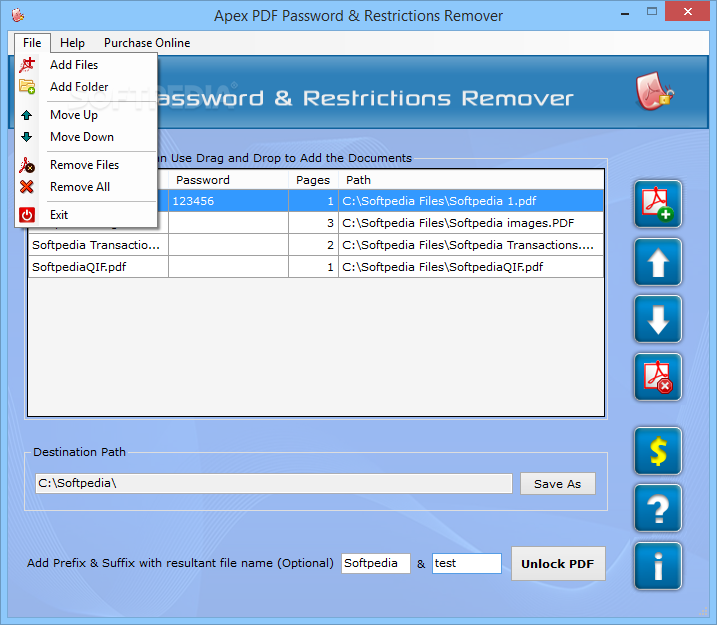Viewport: 717px width, 625px height.
Task: Click pages cell showing 3
Action: pyautogui.click(x=313, y=223)
